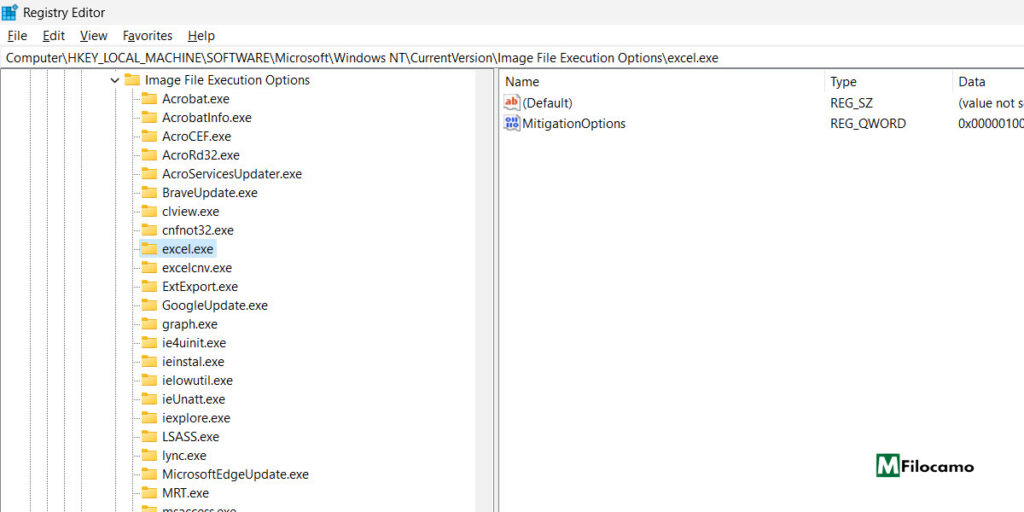The image size is (1024, 512).
Task: Select the highlighted excel.exe key label
Action: (x=187, y=249)
